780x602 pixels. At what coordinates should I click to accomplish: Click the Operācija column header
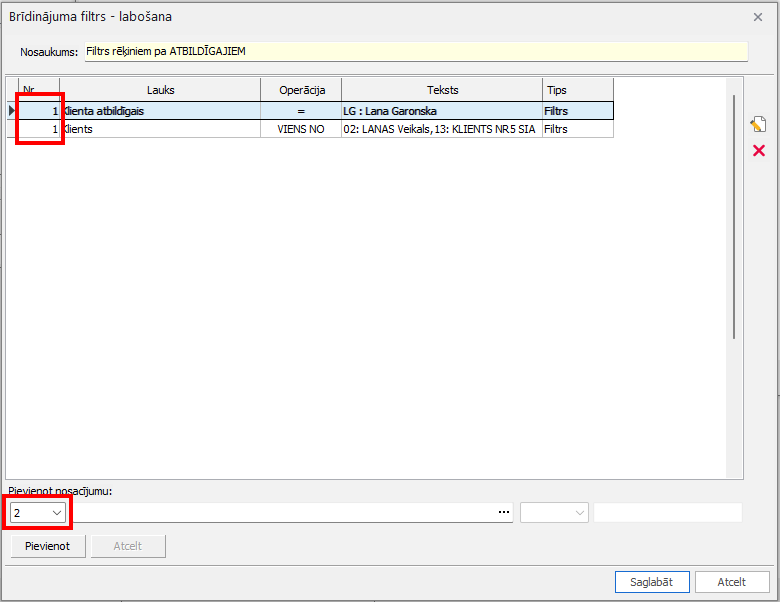[x=301, y=90]
